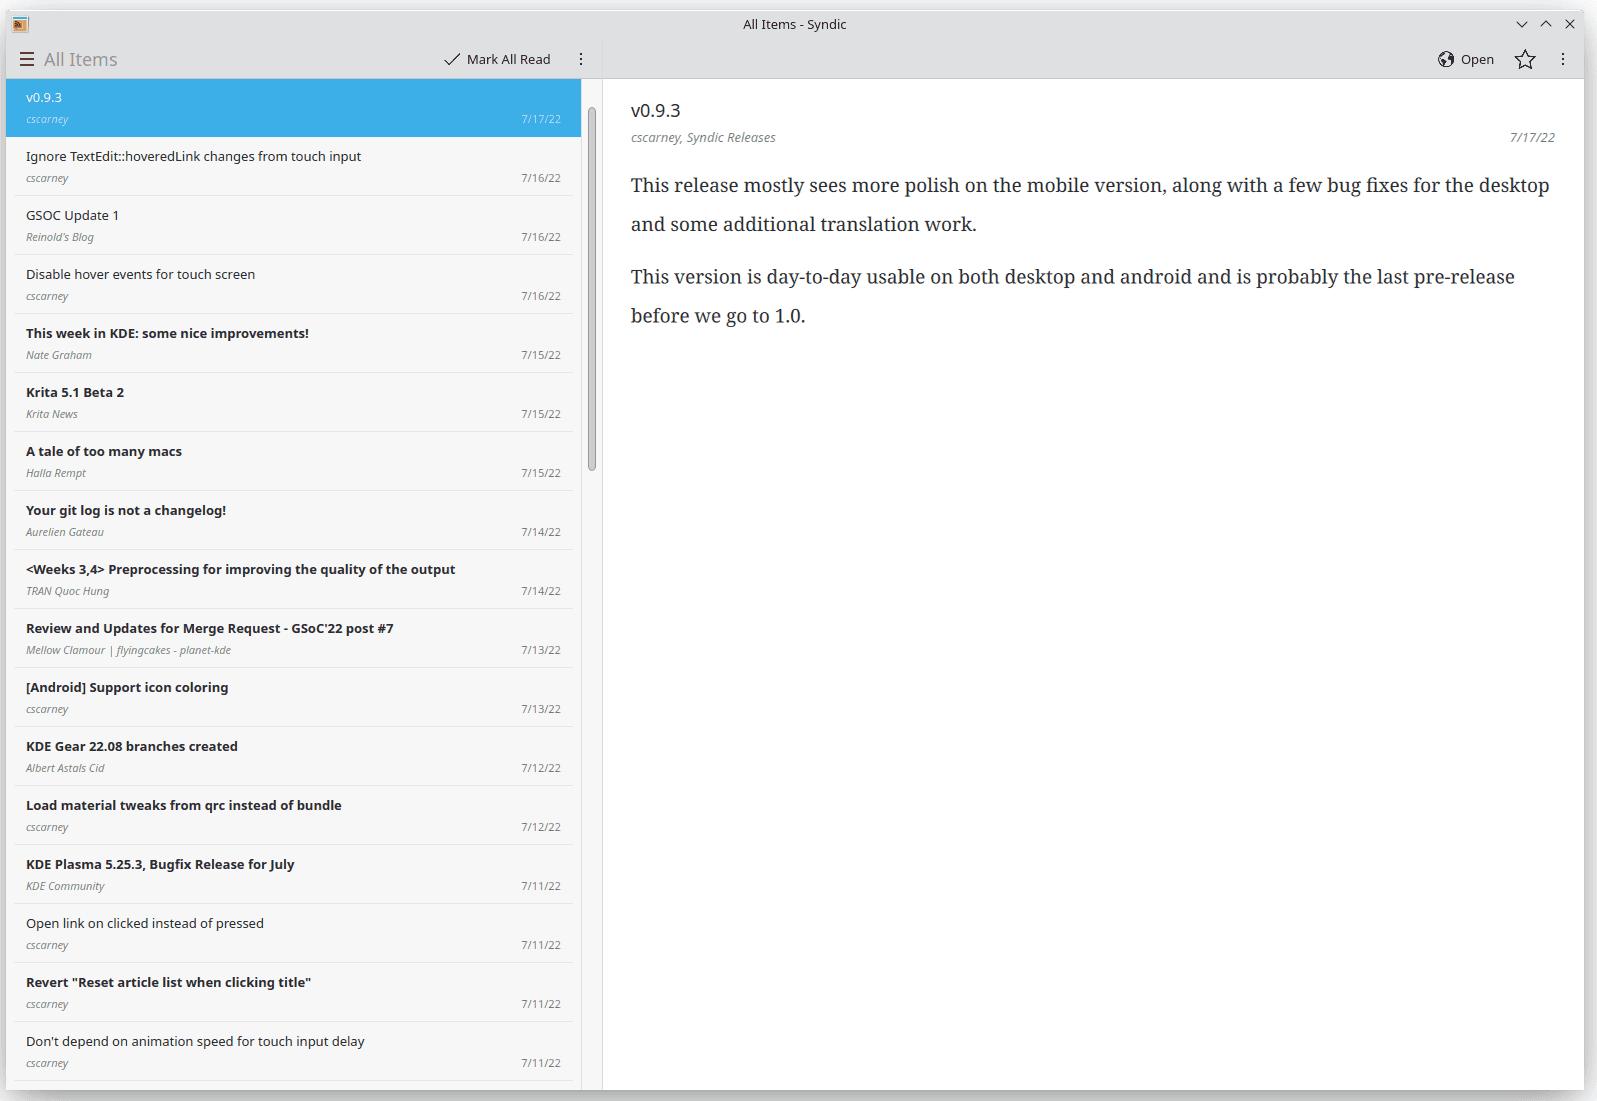Viewport: 1597px width, 1101px height.
Task: Click the Mark All Read checkmark icon
Action: [452, 60]
